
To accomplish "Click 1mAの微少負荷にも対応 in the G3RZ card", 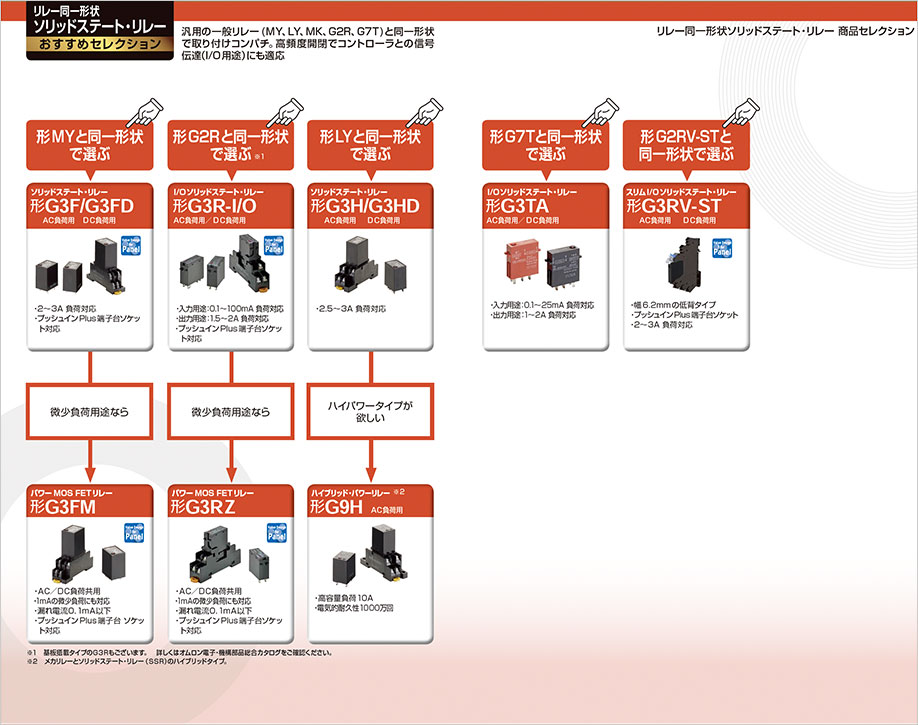I will click(x=214, y=601).
